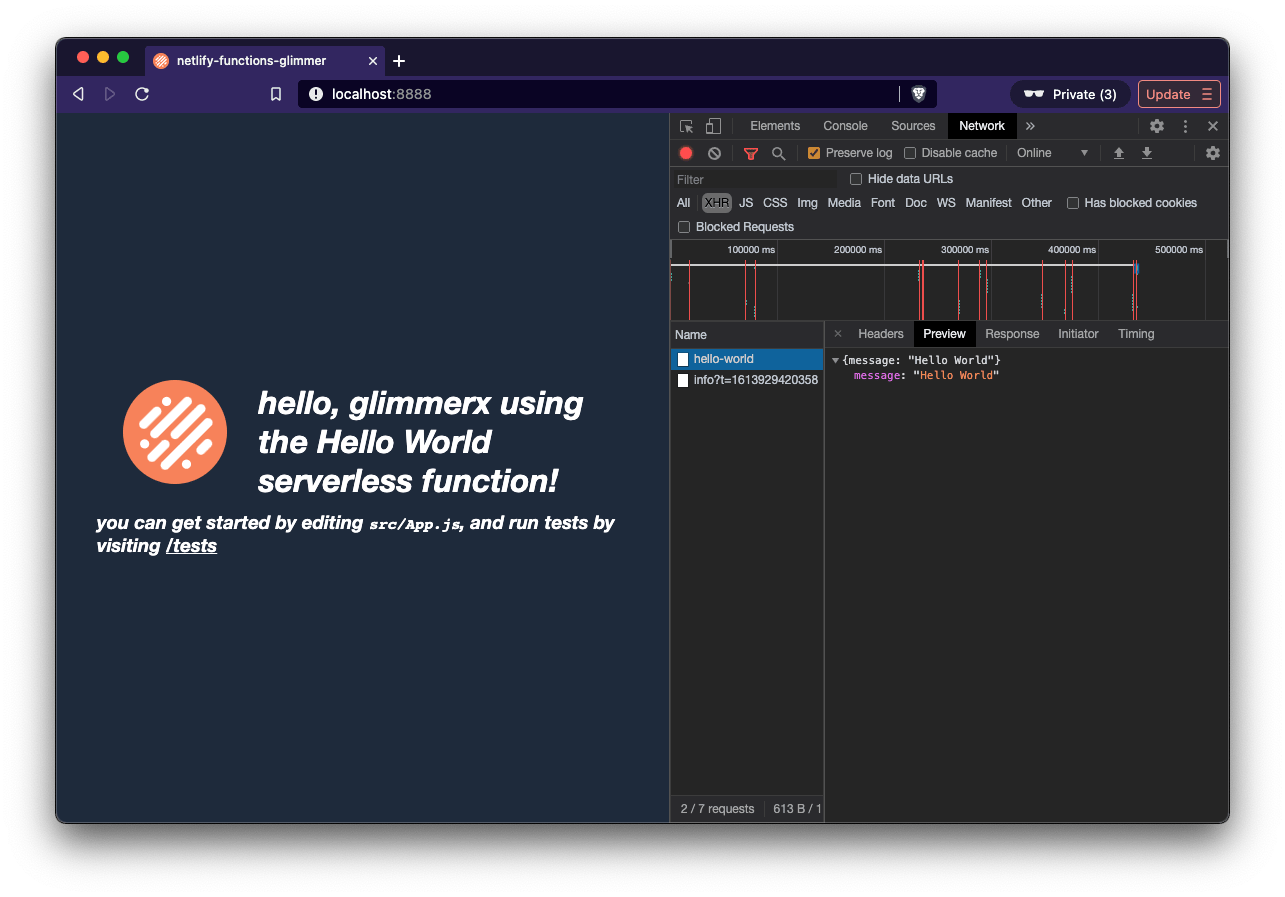Viewport: 1285px width, 897px height.
Task: Collapse the Hello World message object
Action: tap(836, 359)
